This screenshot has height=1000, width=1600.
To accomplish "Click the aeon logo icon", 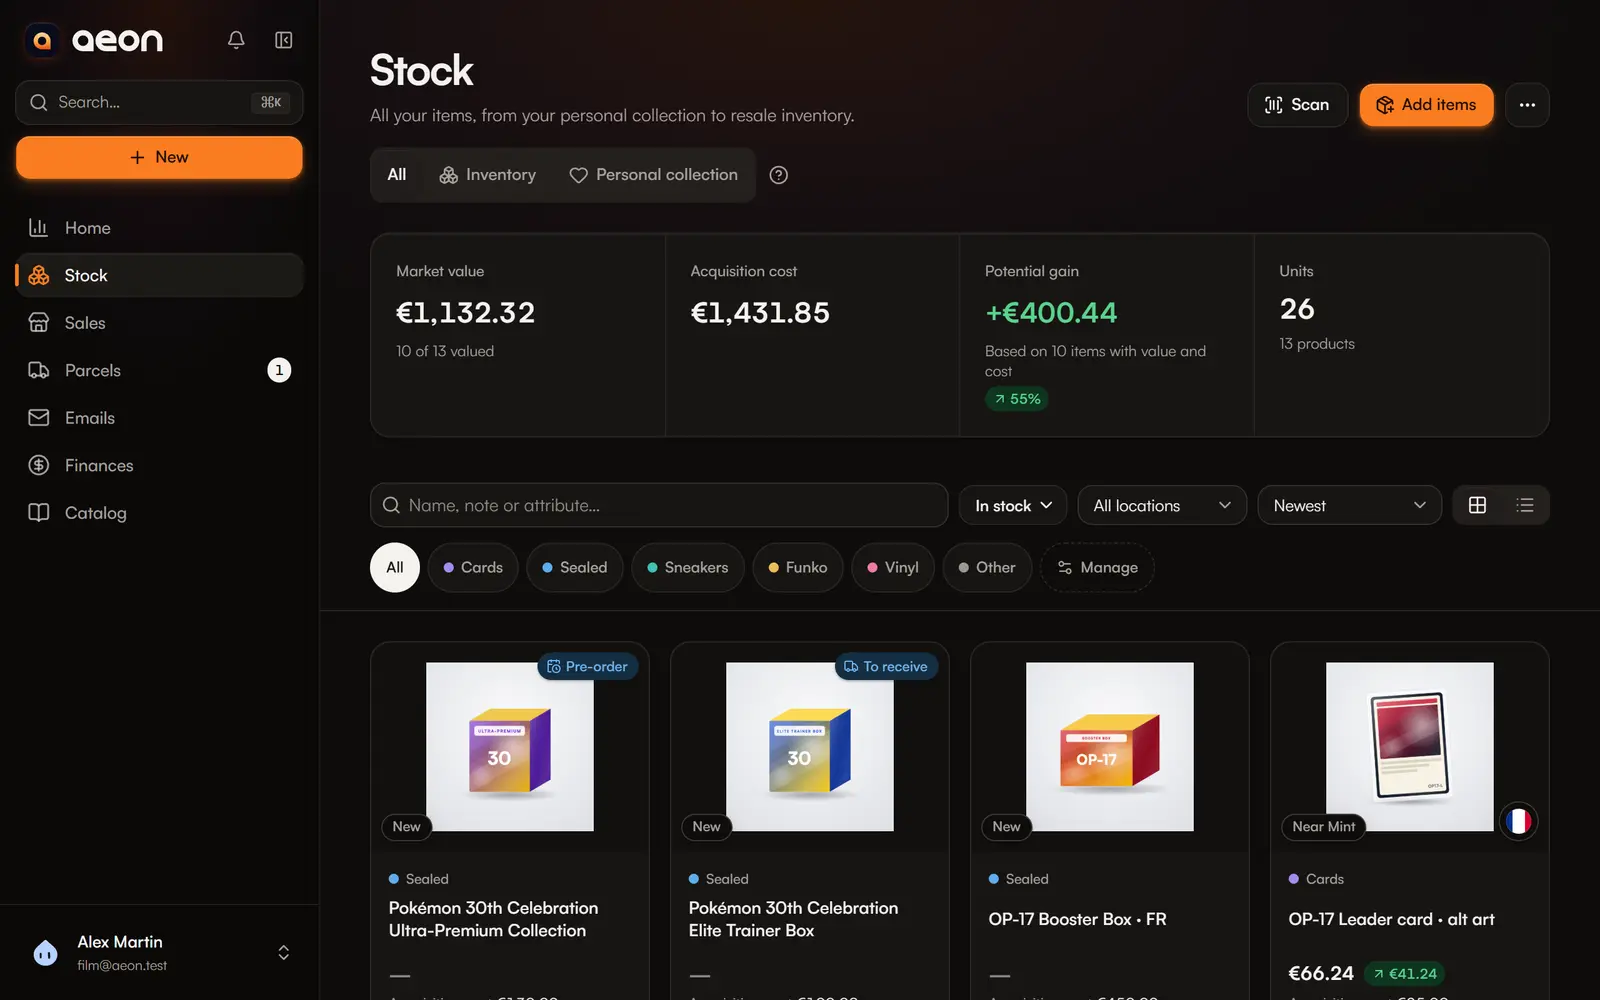I will click(42, 40).
